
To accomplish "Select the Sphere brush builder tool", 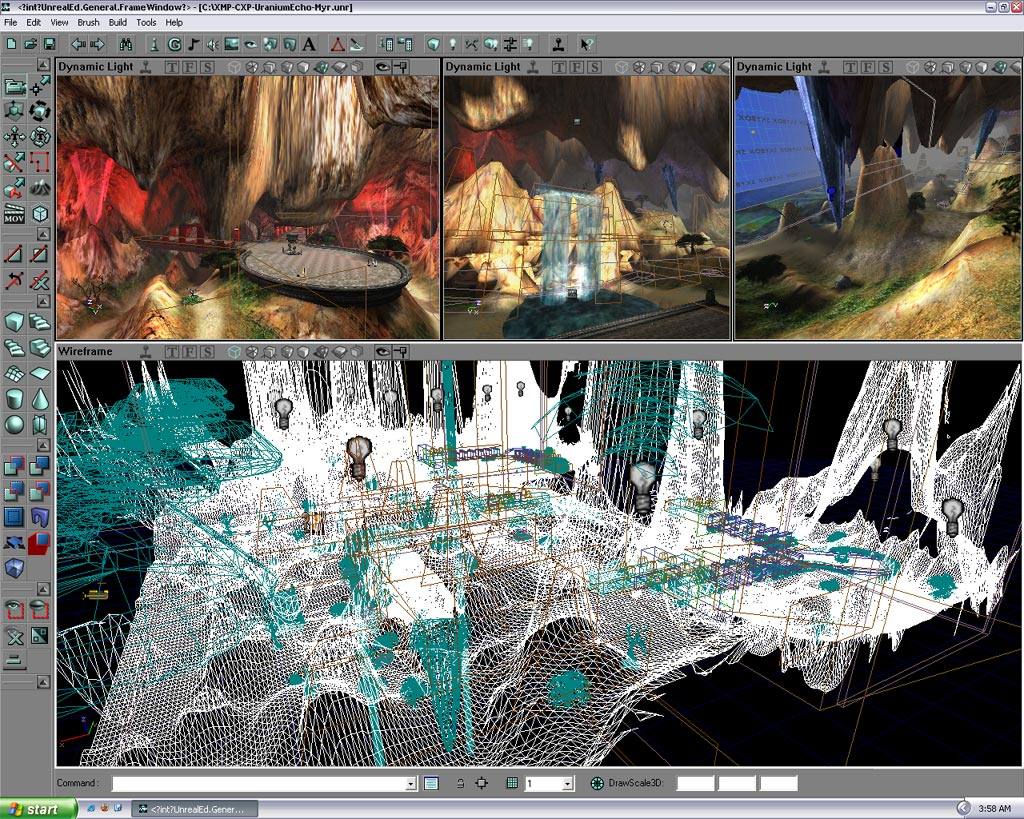I will tap(13, 420).
